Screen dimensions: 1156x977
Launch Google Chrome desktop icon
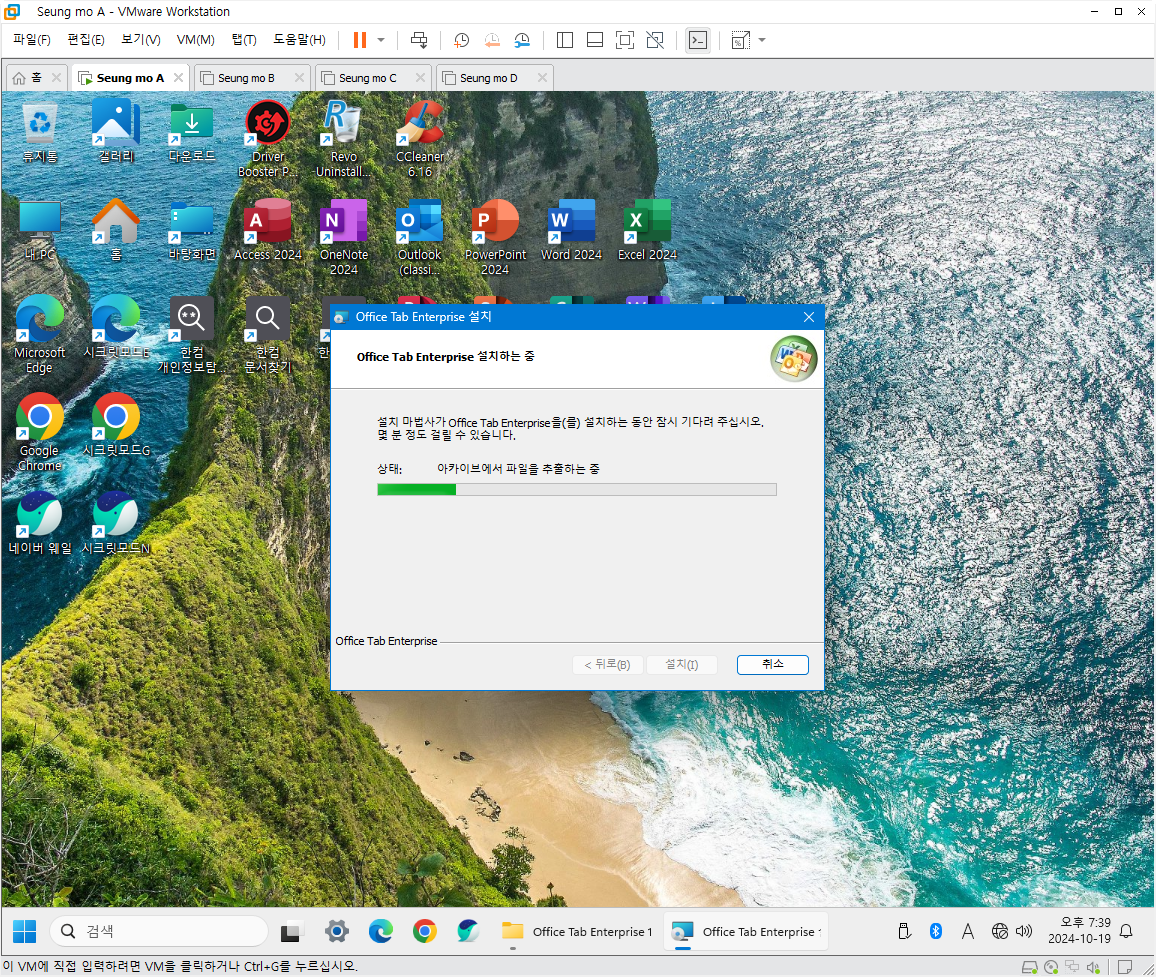(40, 434)
